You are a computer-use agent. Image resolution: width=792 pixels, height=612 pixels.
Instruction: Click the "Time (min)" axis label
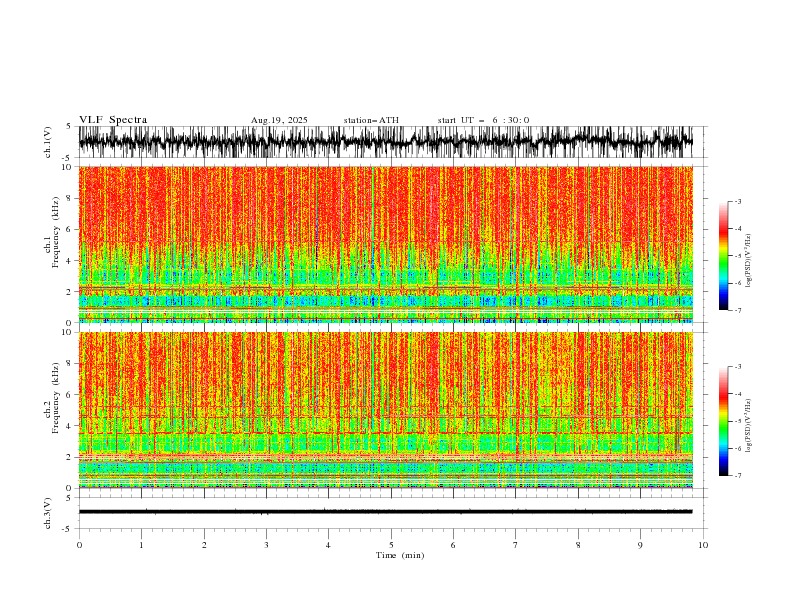pyautogui.click(x=400, y=555)
